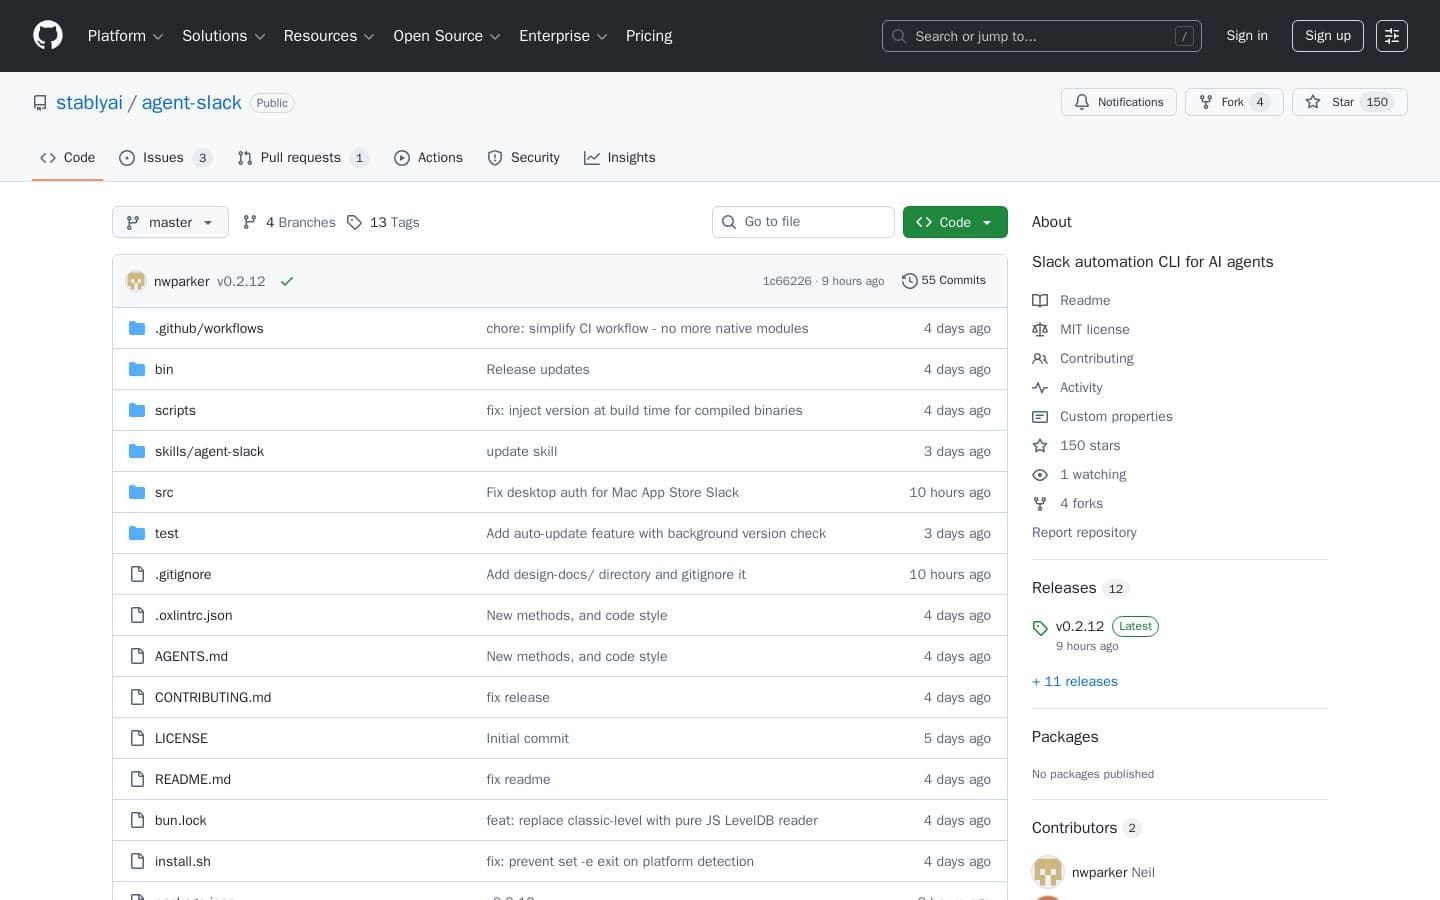The height and width of the screenshot is (900, 1440).
Task: Expand the Resources navigation dropdown
Action: click(x=329, y=36)
